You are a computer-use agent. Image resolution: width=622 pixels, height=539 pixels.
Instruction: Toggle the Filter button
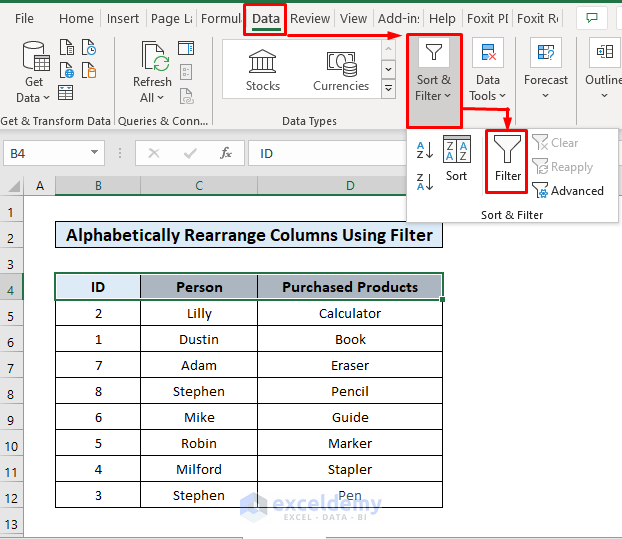coord(507,159)
